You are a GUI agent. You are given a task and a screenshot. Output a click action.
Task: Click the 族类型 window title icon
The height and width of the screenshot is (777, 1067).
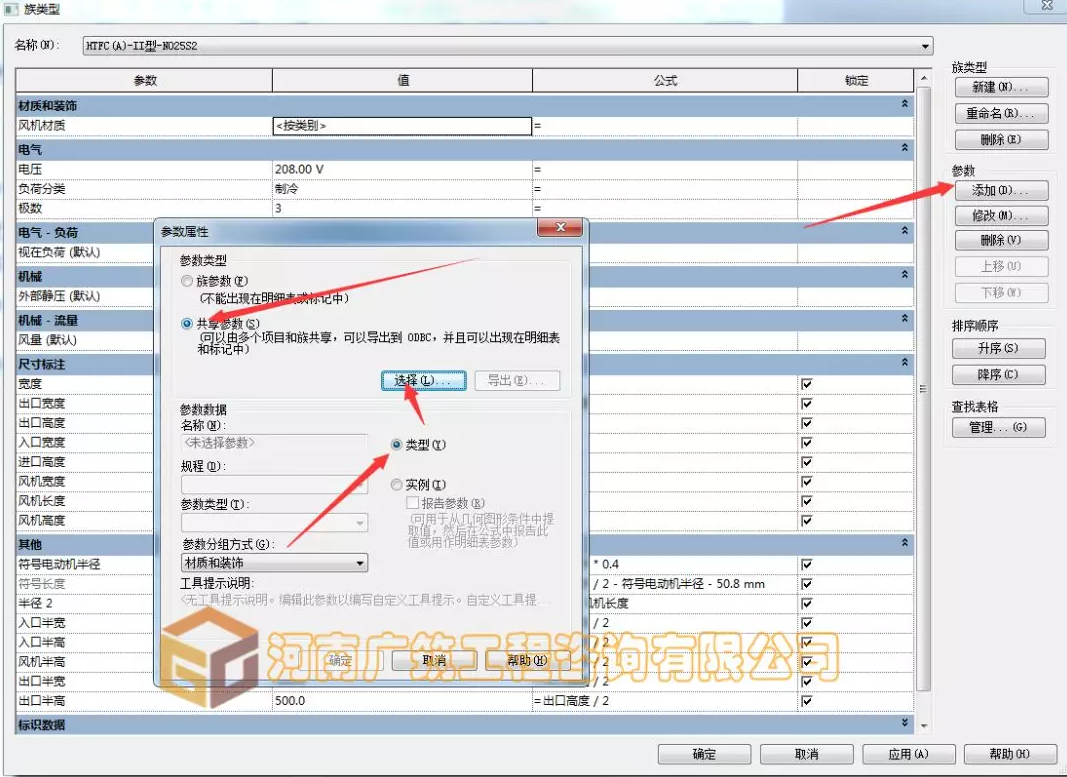pos(12,8)
